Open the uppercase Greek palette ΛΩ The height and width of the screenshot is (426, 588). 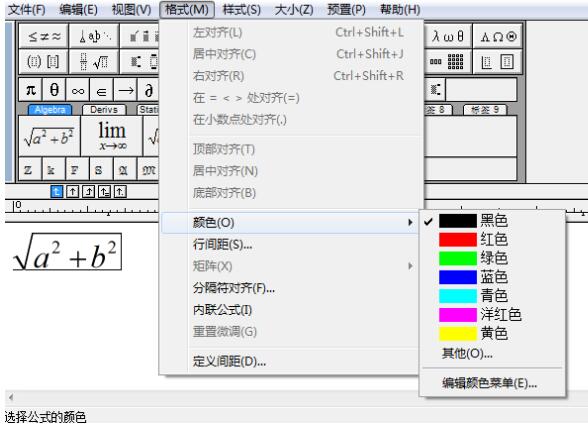pyautogui.click(x=498, y=36)
